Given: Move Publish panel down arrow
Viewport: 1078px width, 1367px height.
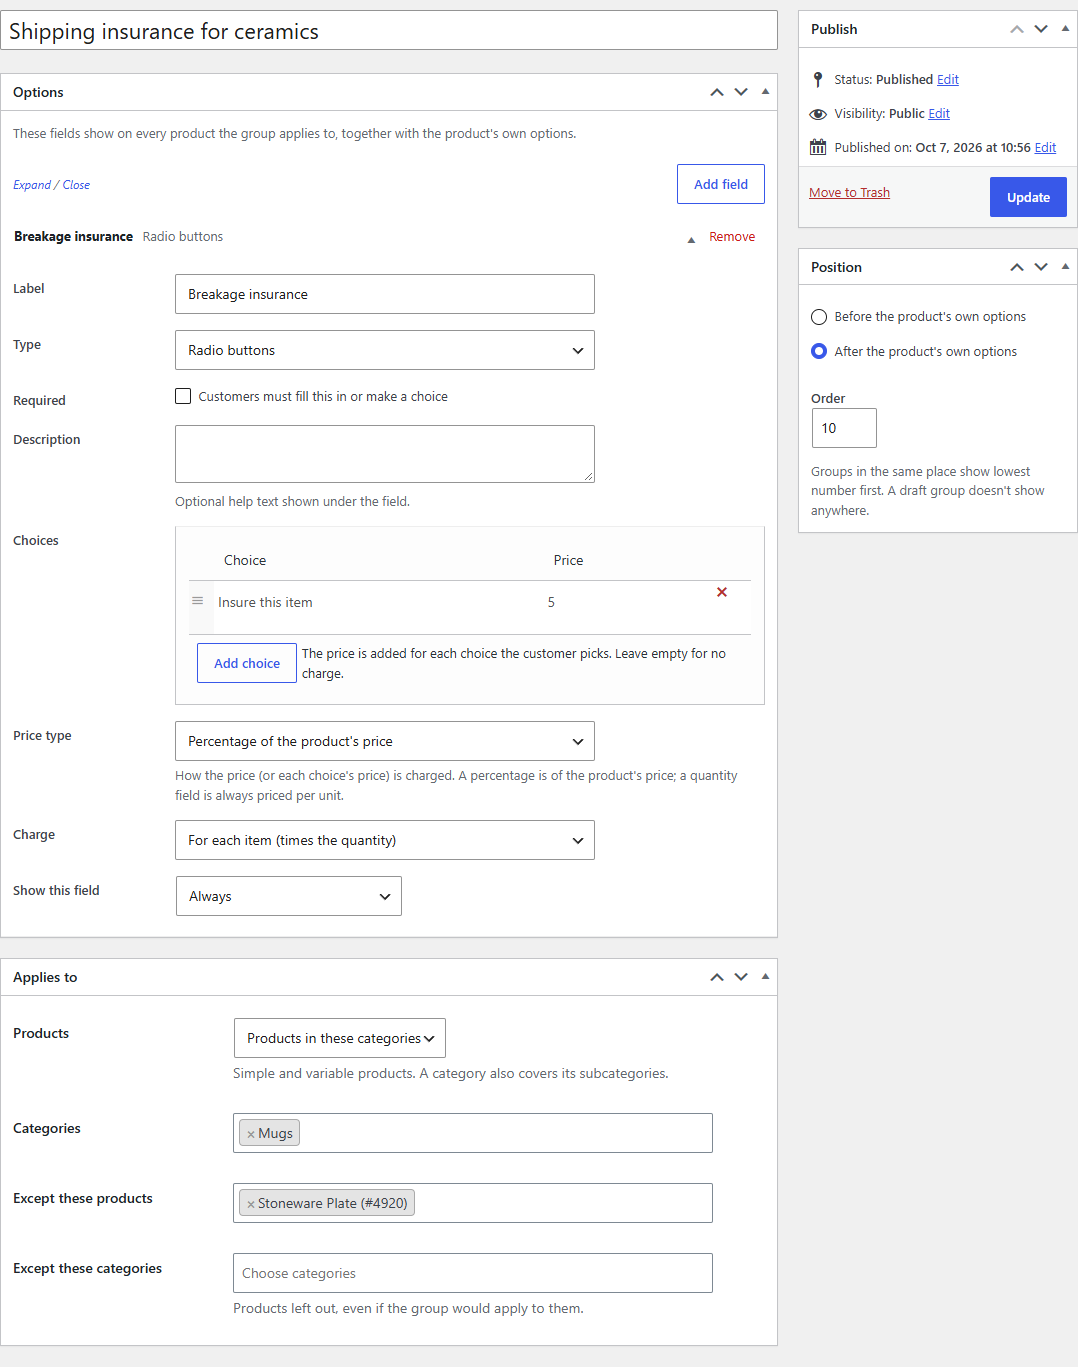Looking at the screenshot, I should (x=1041, y=29).
